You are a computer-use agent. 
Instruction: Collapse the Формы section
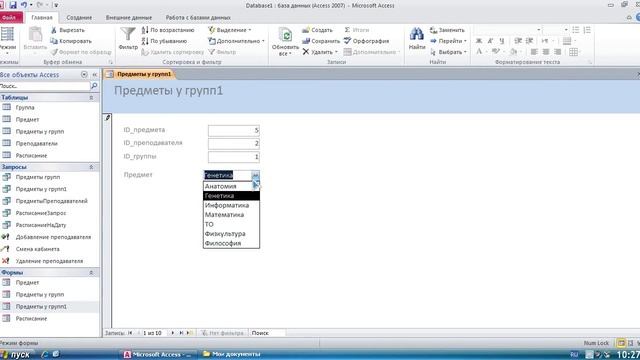point(91,272)
